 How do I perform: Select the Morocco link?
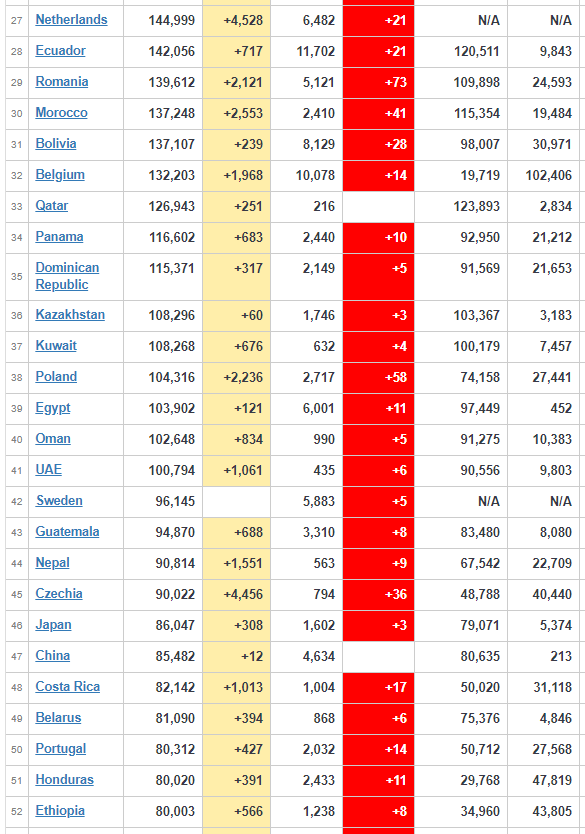point(61,113)
